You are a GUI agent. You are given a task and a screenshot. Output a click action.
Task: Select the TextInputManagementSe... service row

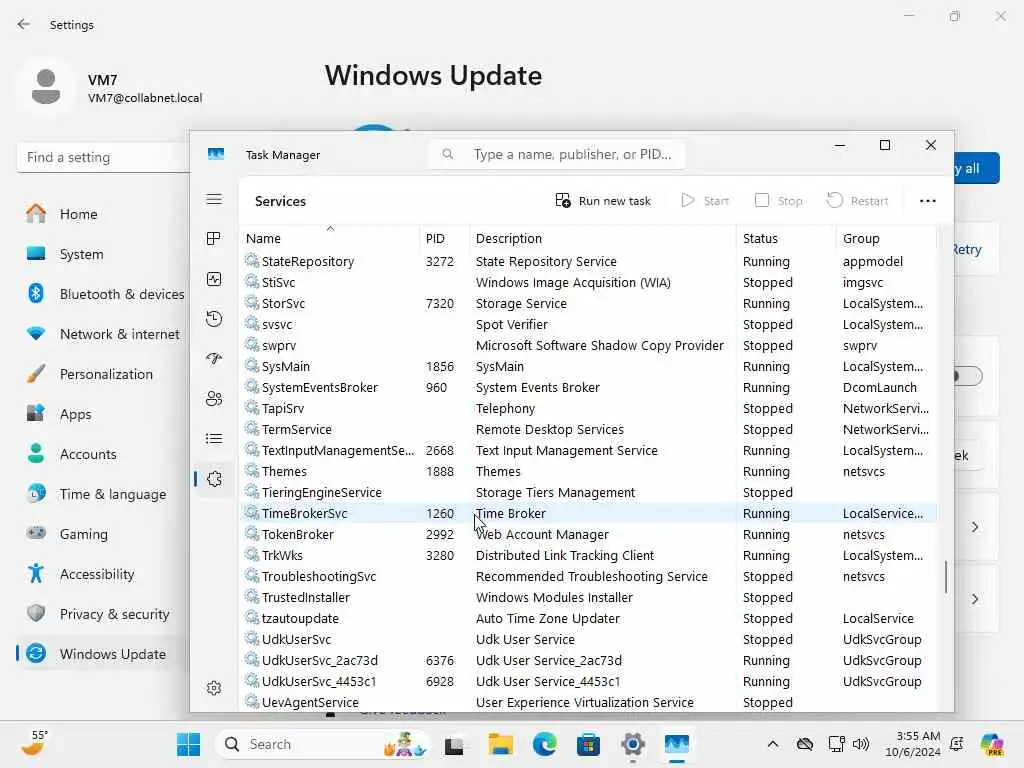point(588,451)
